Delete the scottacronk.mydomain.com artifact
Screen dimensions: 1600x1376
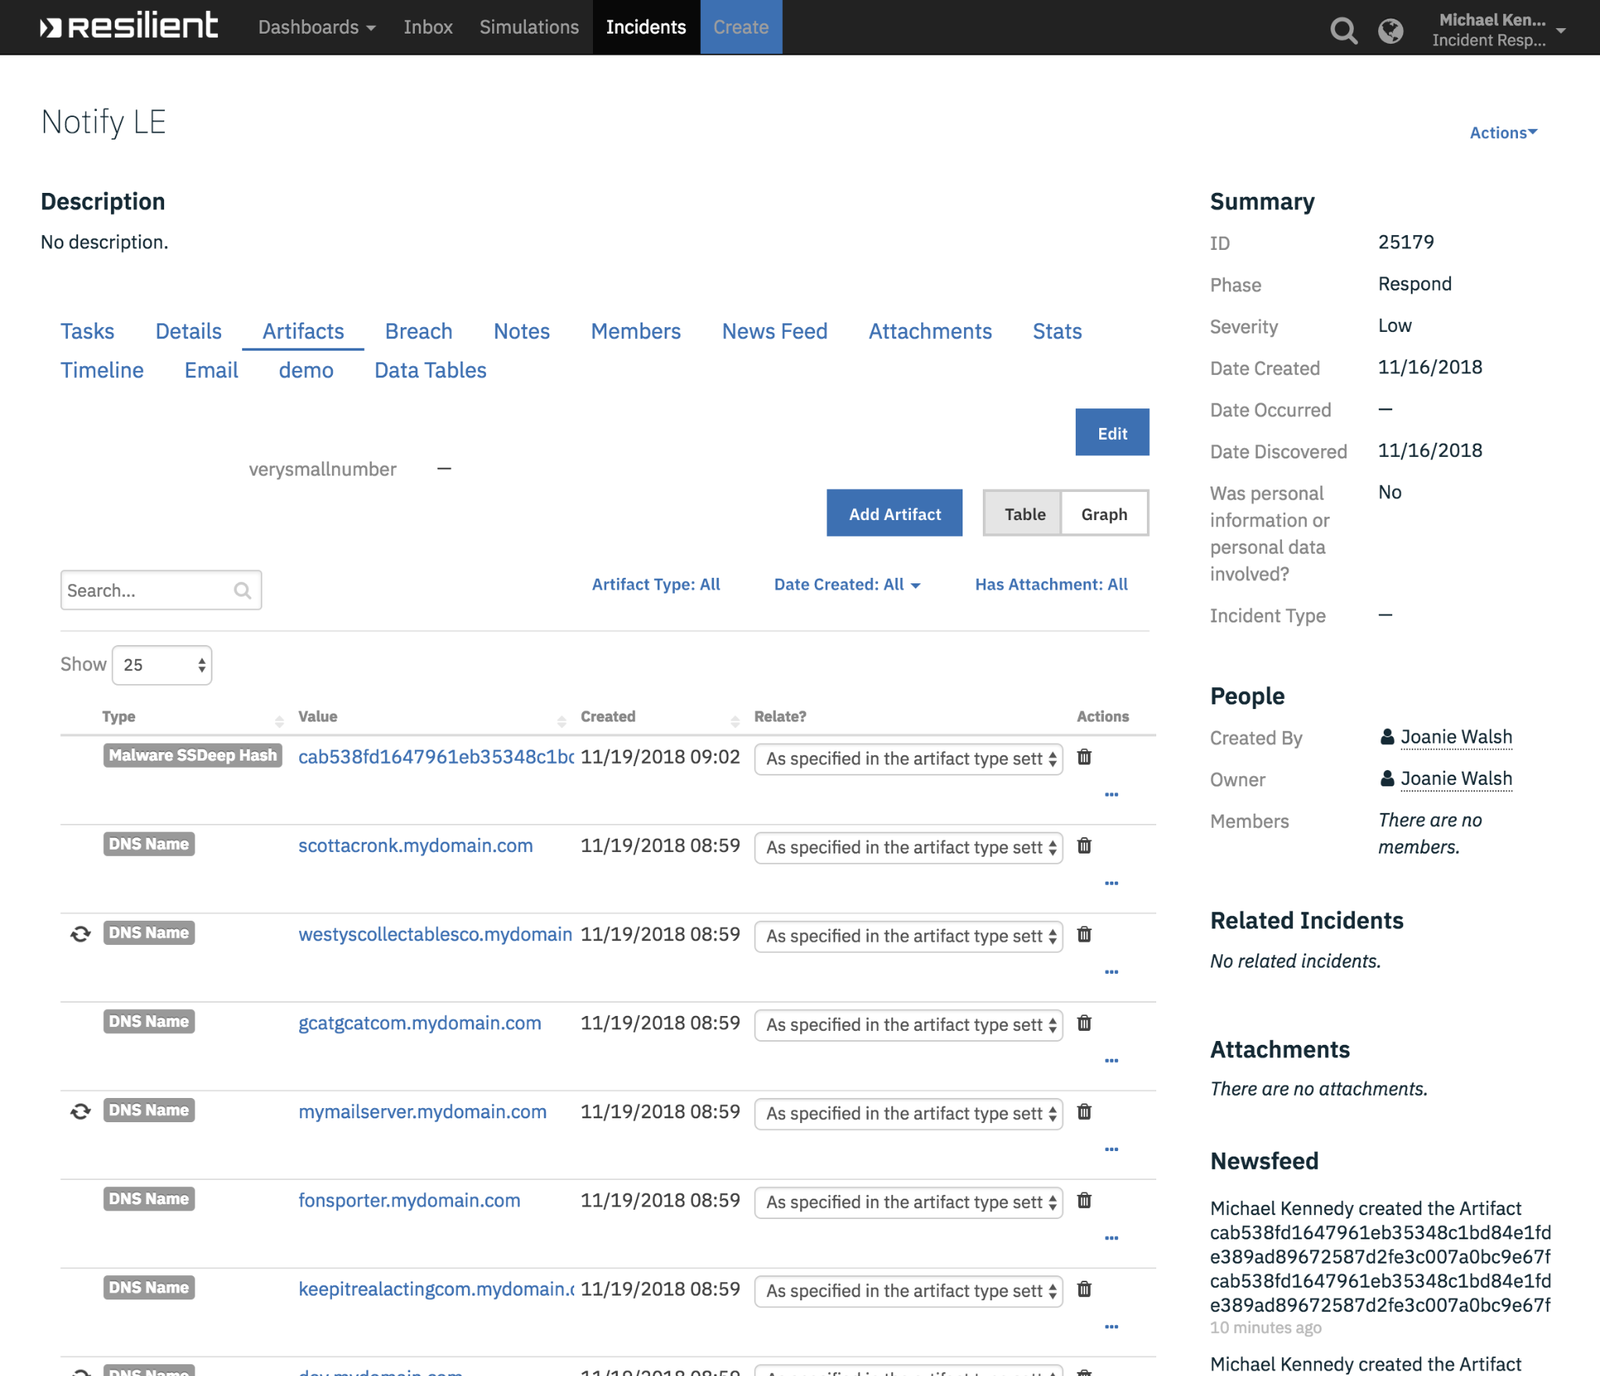[x=1084, y=846]
